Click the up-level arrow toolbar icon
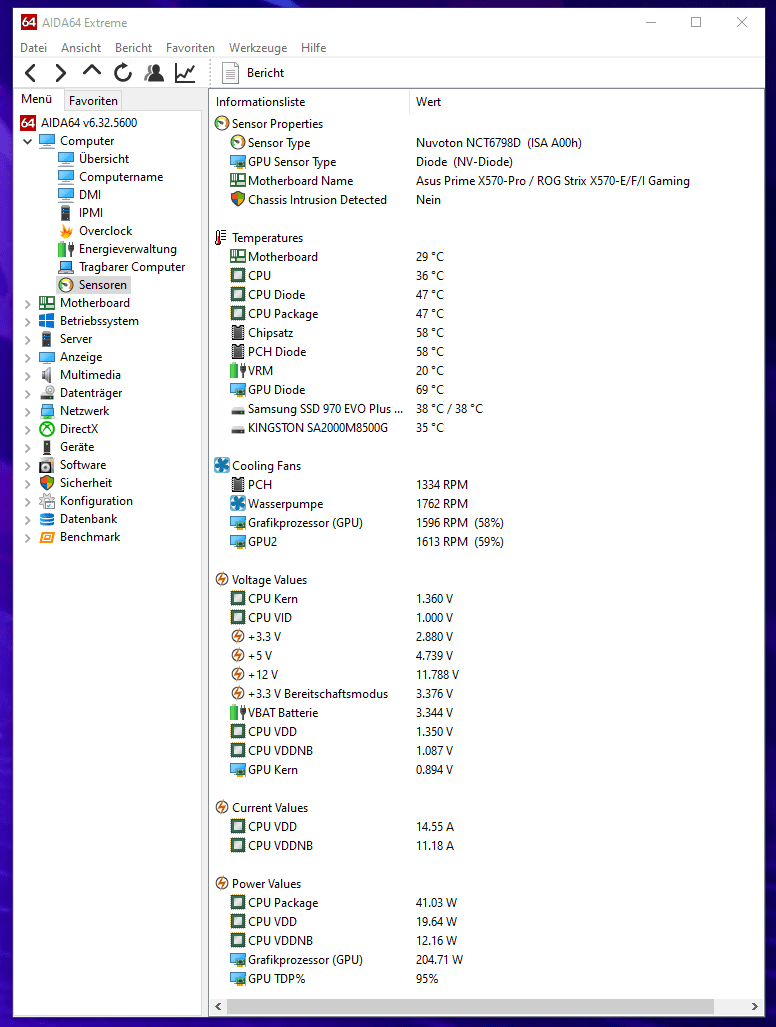The image size is (776, 1027). tap(92, 71)
